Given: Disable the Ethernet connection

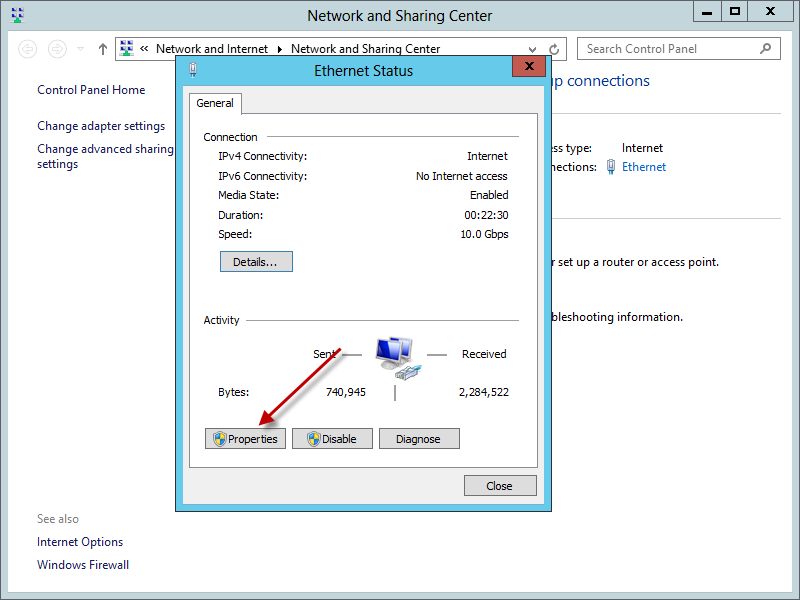Looking at the screenshot, I should click(x=332, y=439).
